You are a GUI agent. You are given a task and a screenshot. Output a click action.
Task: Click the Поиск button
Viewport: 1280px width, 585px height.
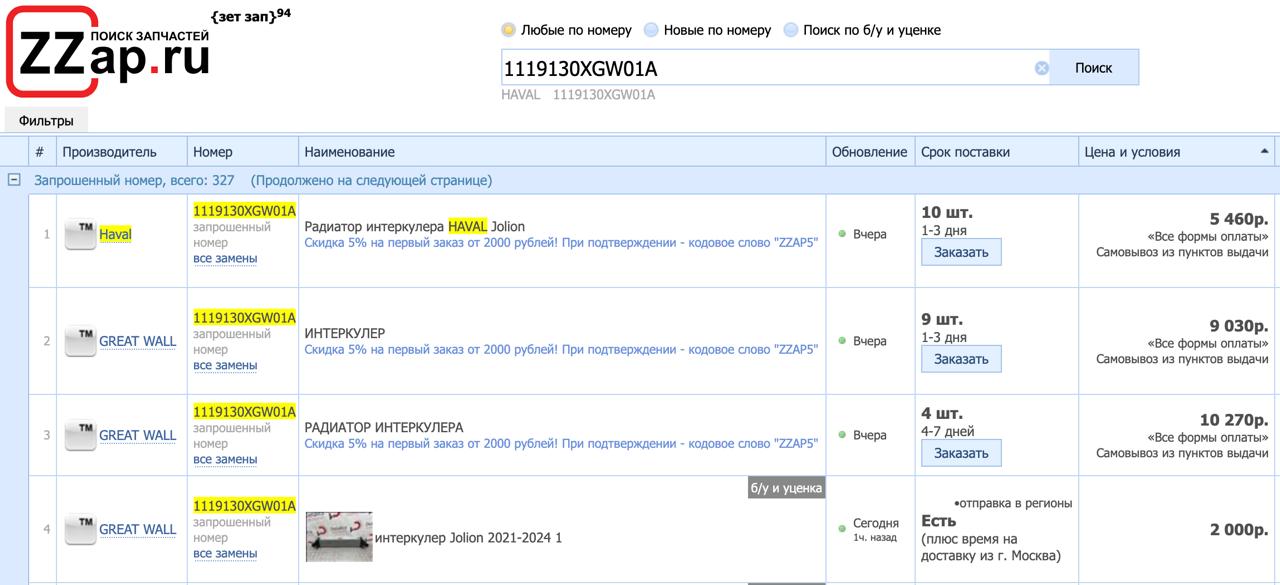pos(1093,68)
